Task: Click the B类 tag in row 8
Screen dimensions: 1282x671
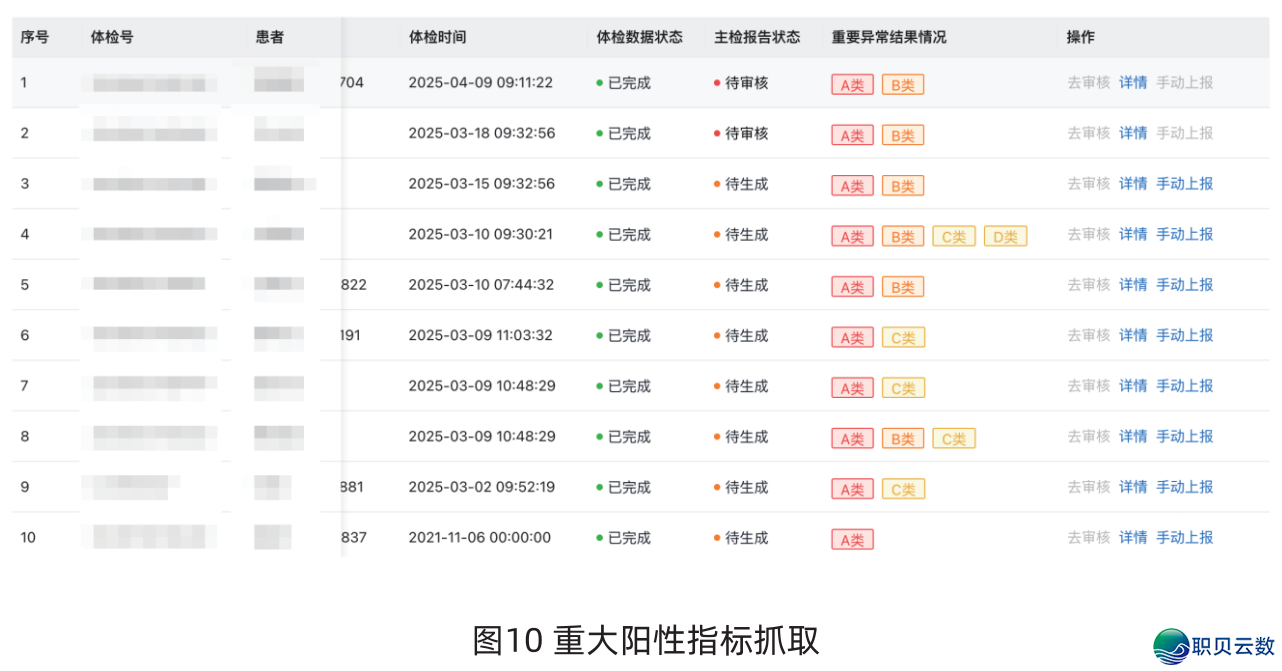Action: click(902, 438)
